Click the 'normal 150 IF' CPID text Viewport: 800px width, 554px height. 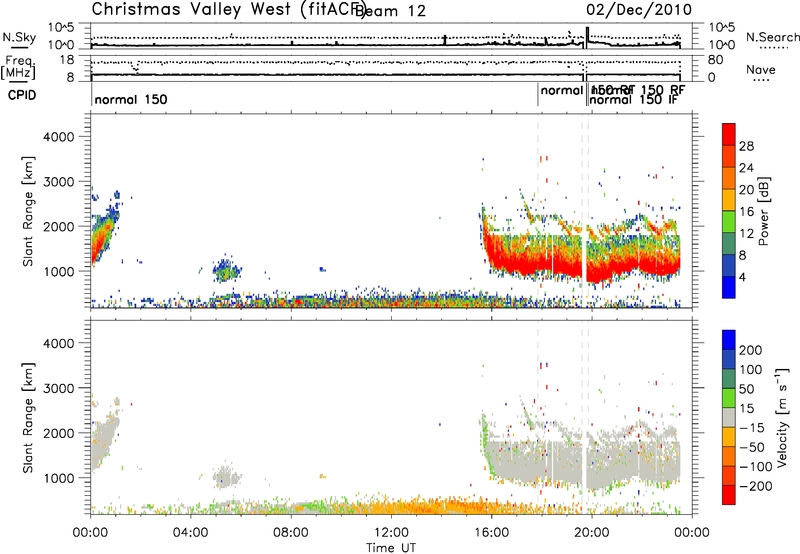[x=633, y=99]
